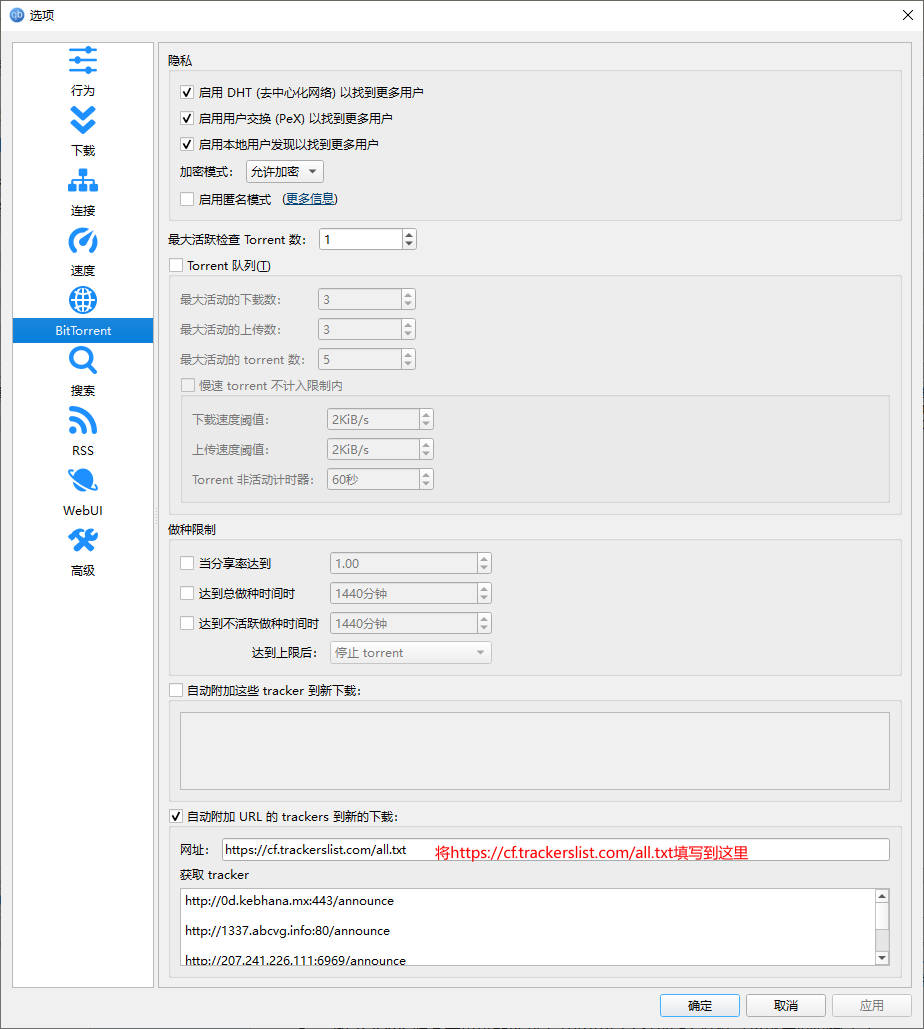Open the 加密模式 dropdown

[284, 171]
